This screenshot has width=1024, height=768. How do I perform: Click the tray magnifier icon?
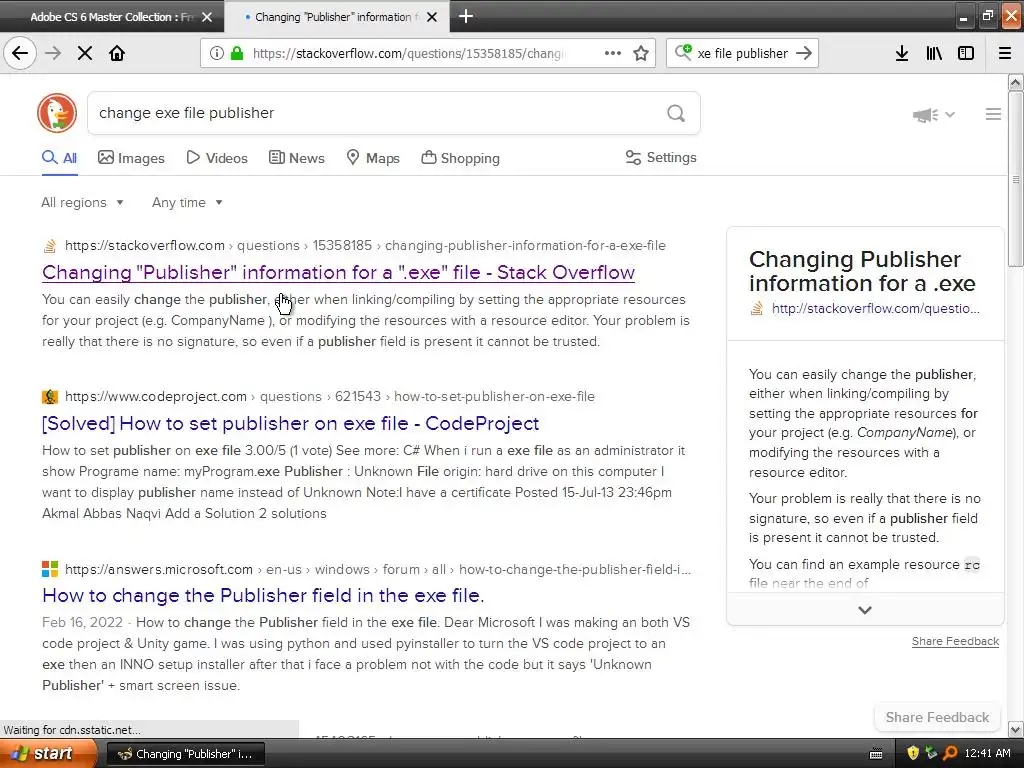coord(950,753)
